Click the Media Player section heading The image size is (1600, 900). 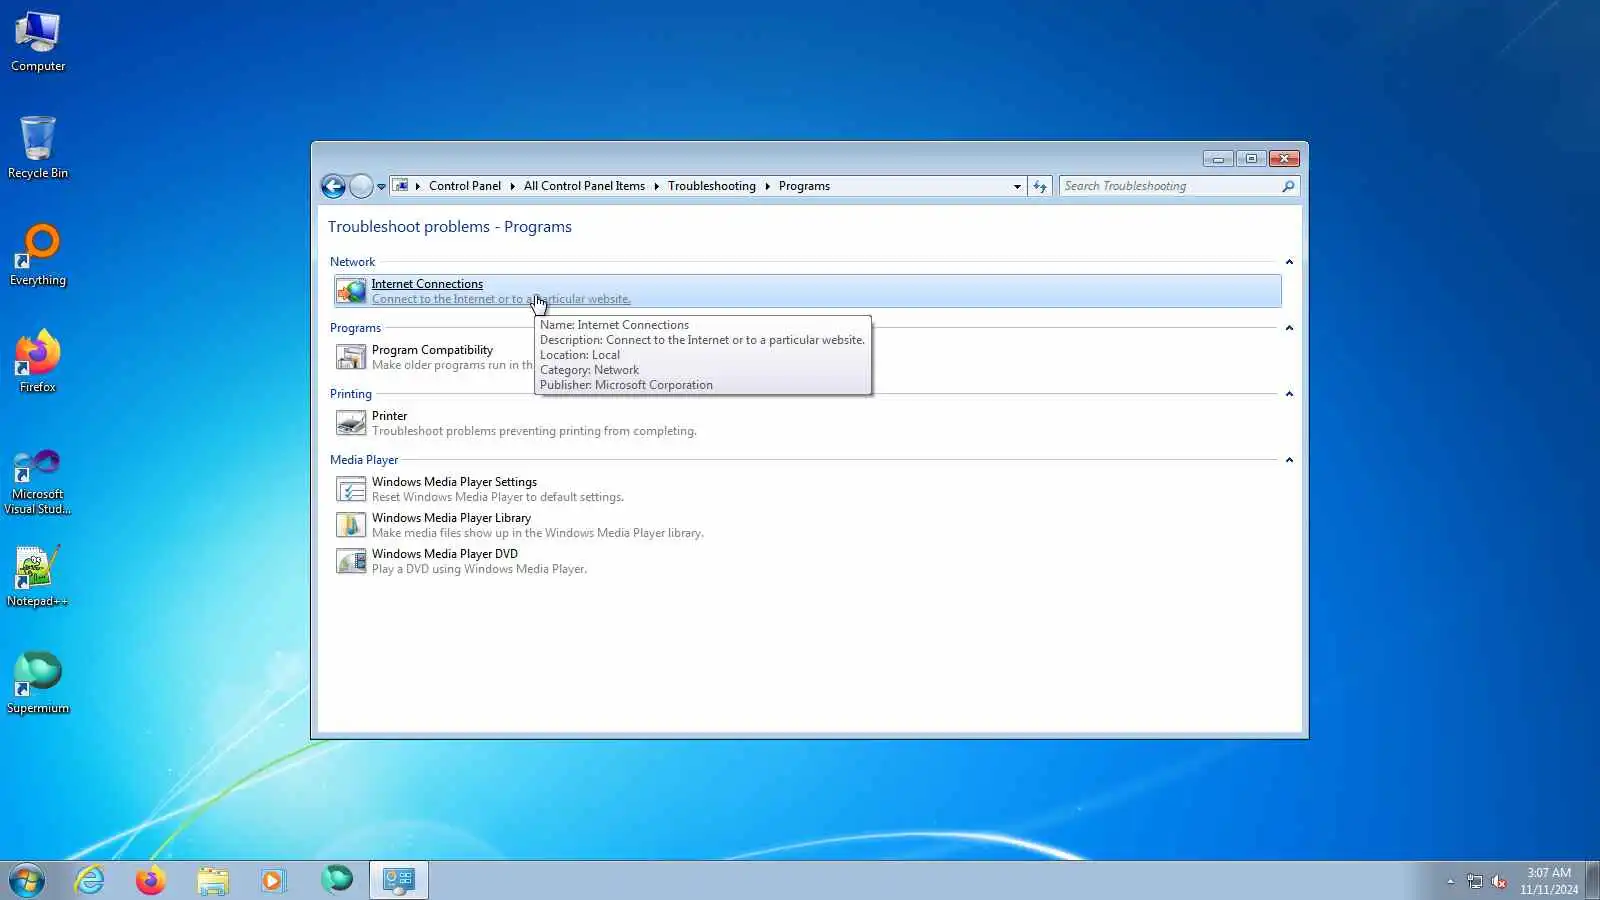(364, 460)
